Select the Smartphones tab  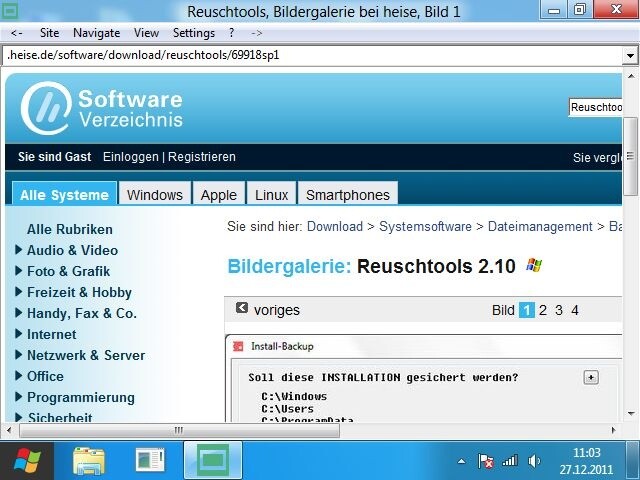348,194
